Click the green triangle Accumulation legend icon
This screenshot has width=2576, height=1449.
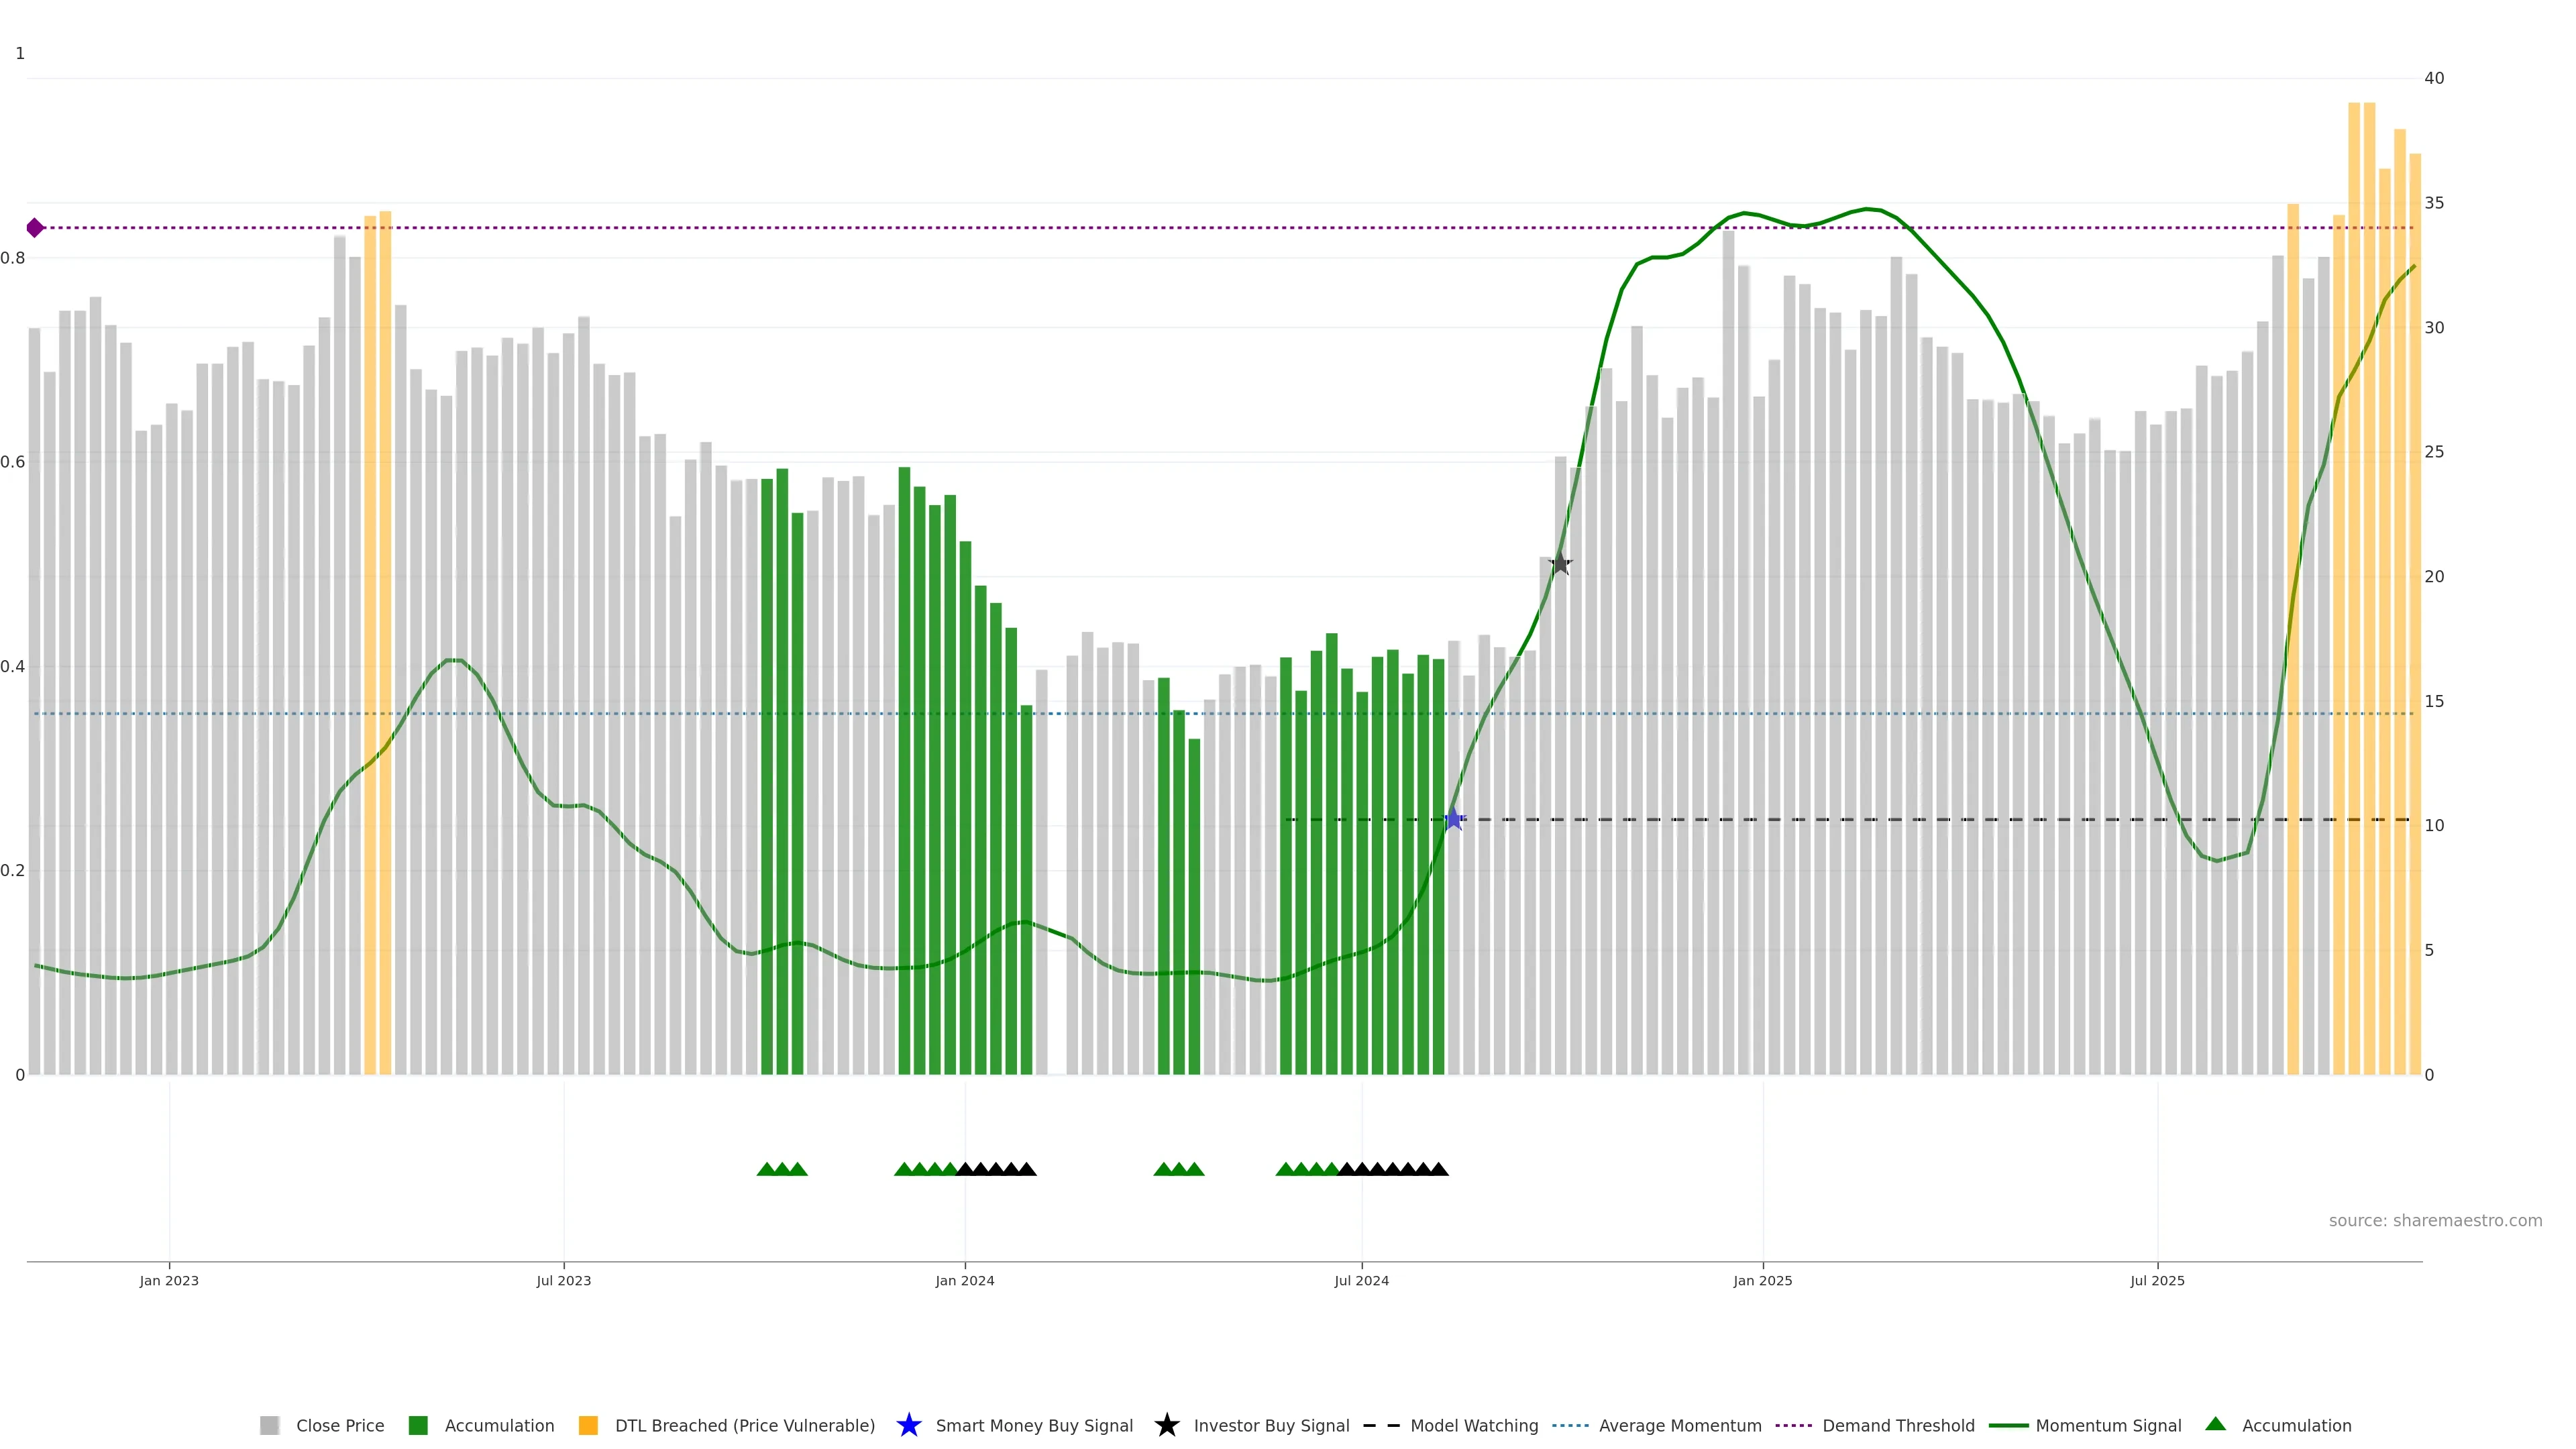click(x=2215, y=1424)
